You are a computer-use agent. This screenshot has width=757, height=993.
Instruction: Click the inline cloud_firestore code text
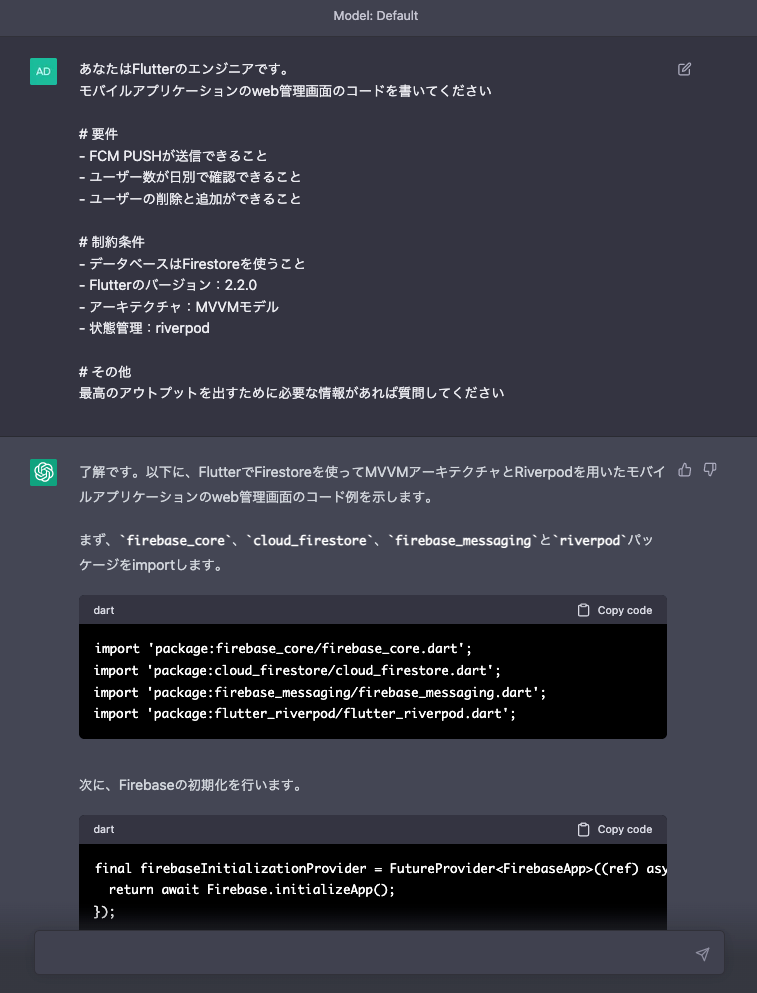313,541
